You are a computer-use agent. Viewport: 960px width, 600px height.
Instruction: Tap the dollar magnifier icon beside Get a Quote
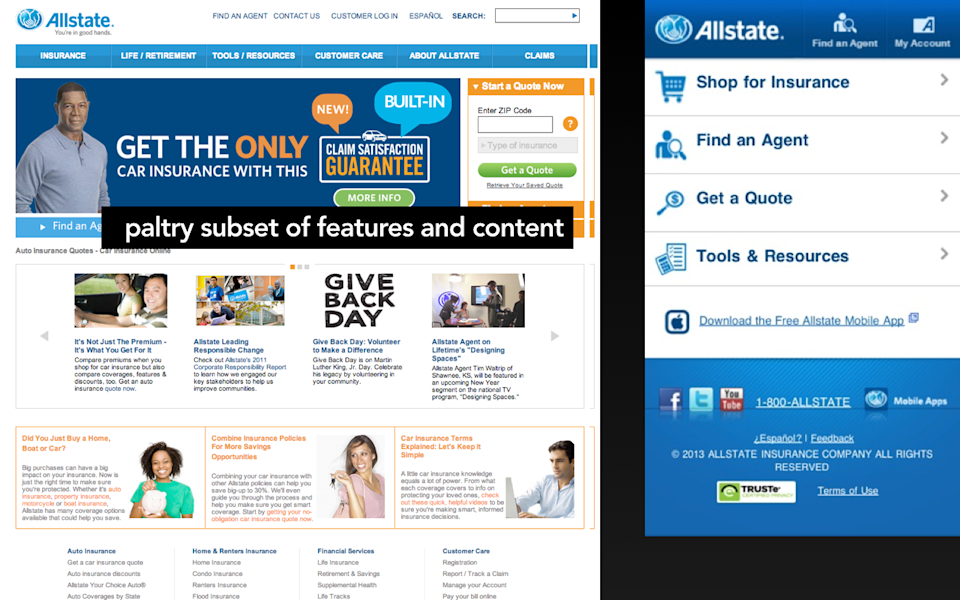pyautogui.click(x=670, y=202)
